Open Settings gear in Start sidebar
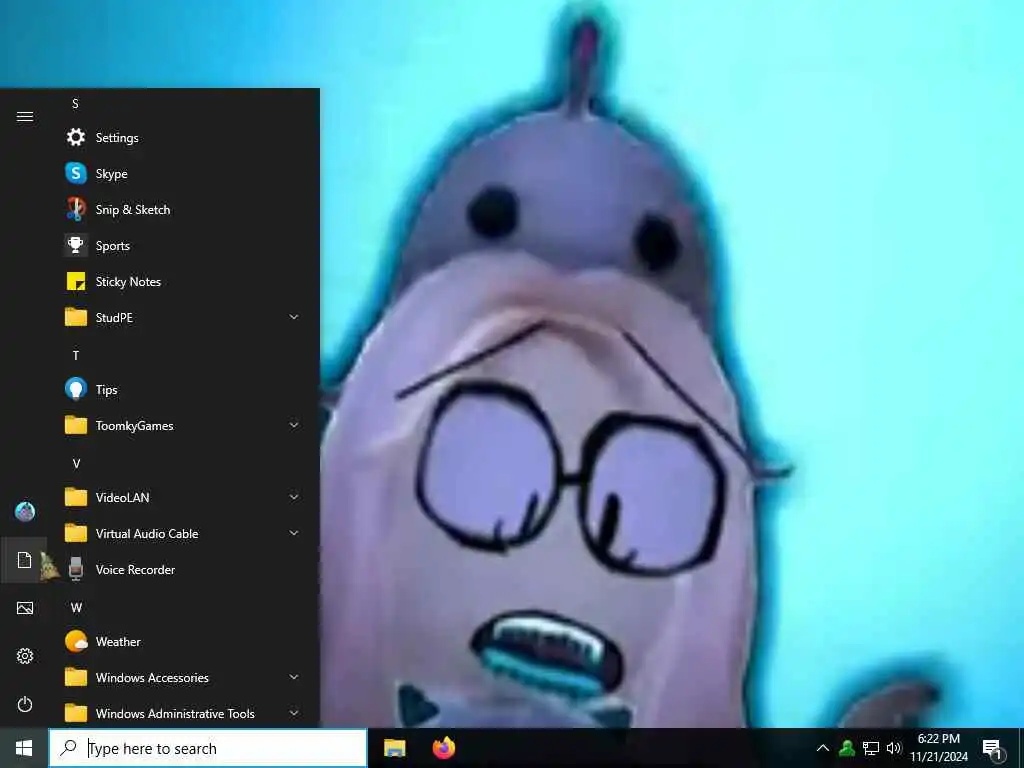Viewport: 1024px width, 768px height. [x=25, y=656]
